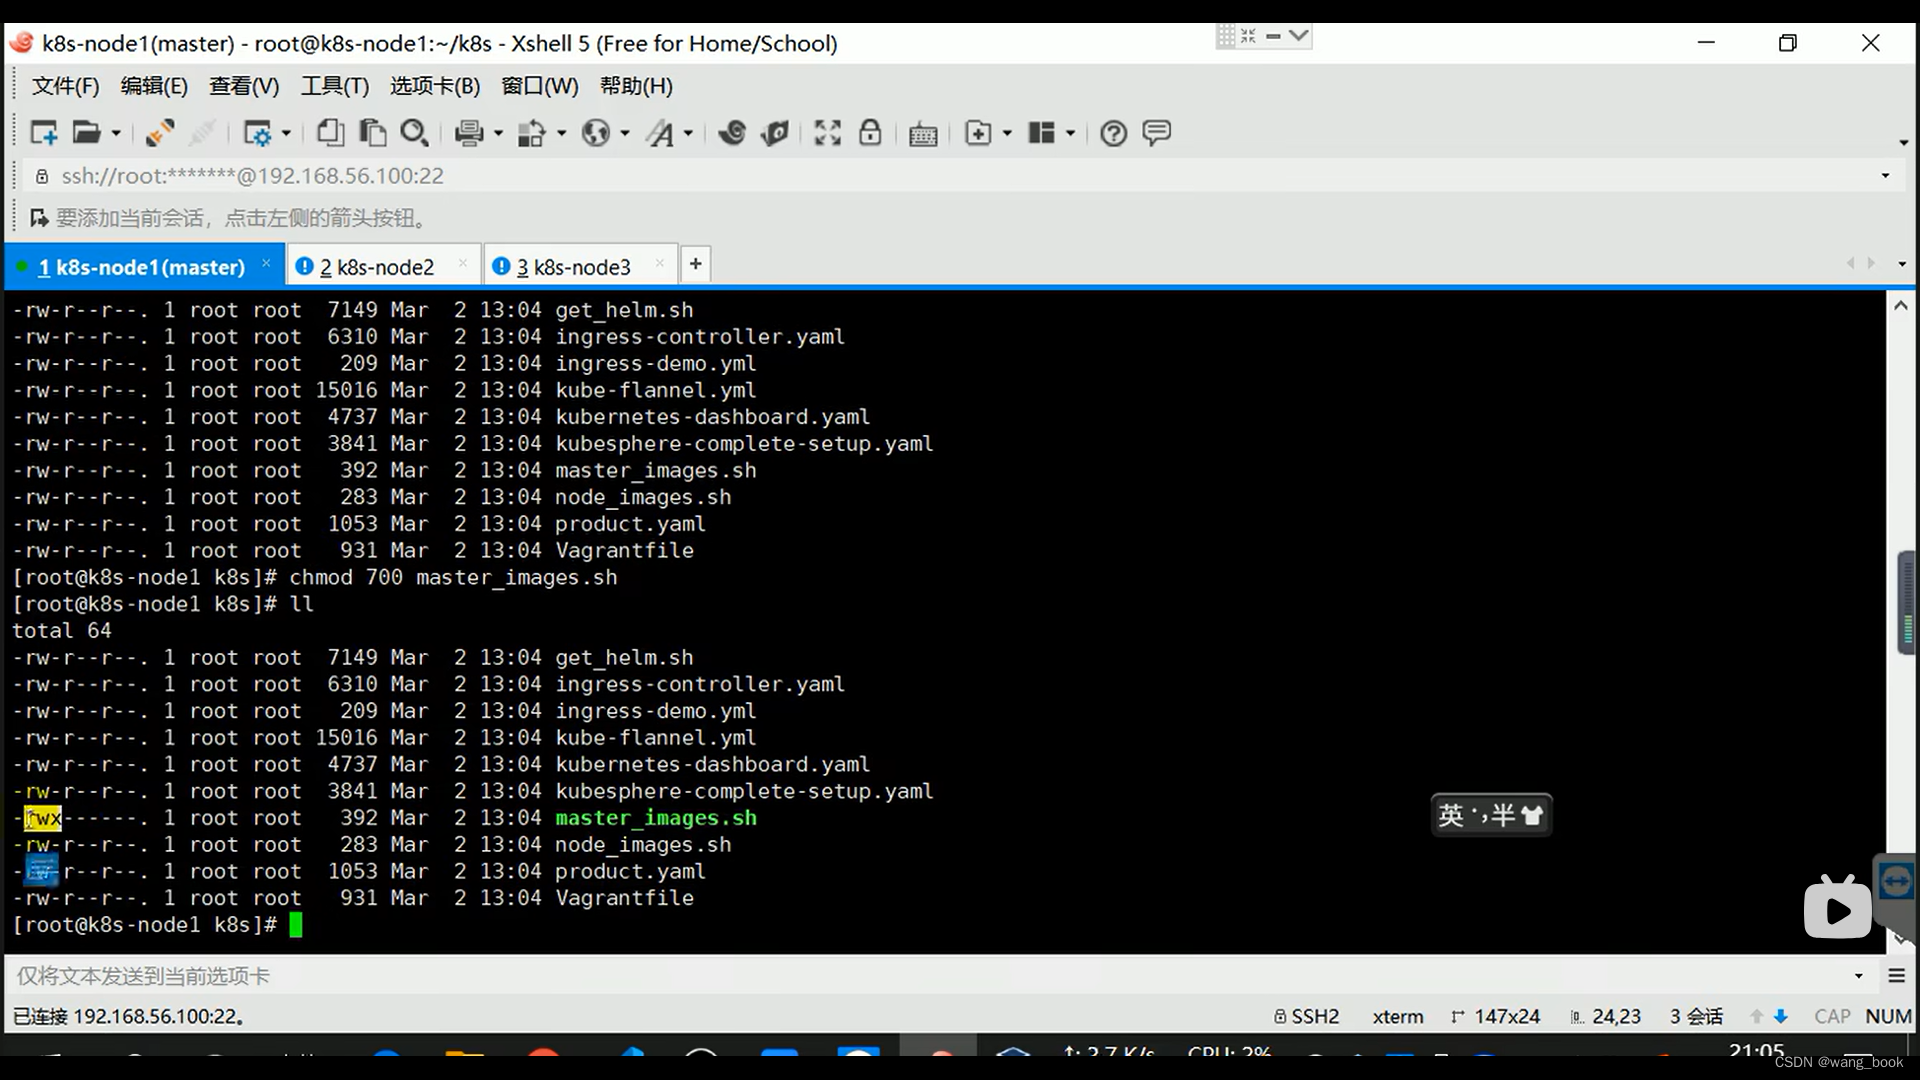Click the CAP indicator in status bar
Viewport: 1920px width, 1080px height.
(x=1832, y=1017)
